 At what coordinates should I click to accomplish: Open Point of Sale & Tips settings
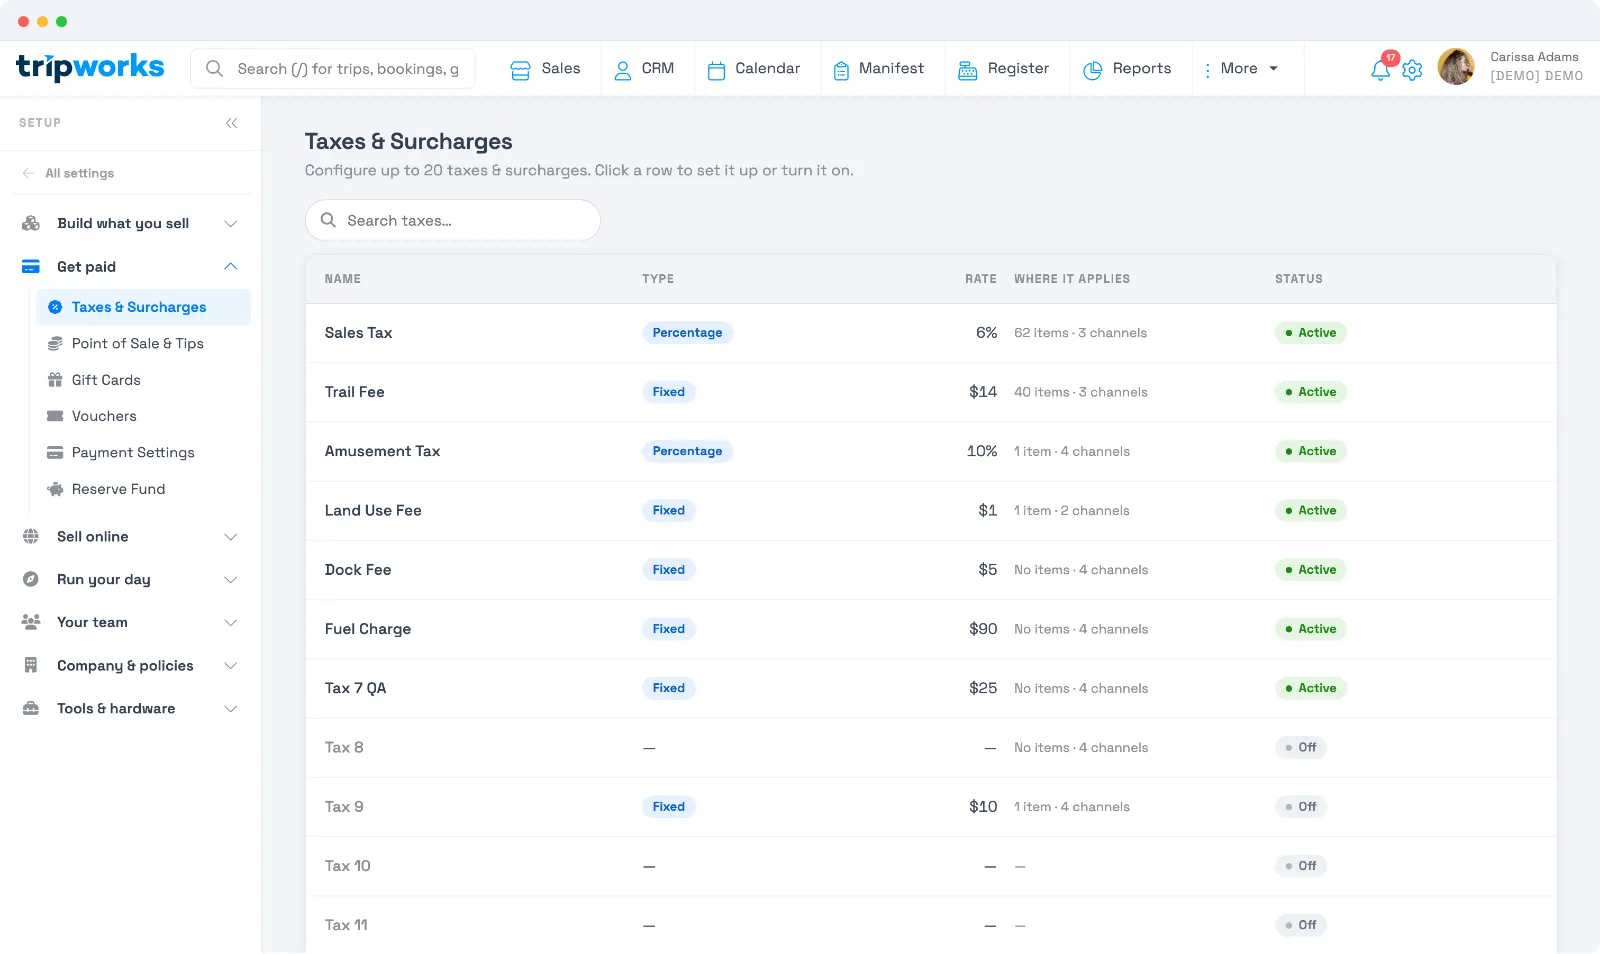[x=138, y=344]
